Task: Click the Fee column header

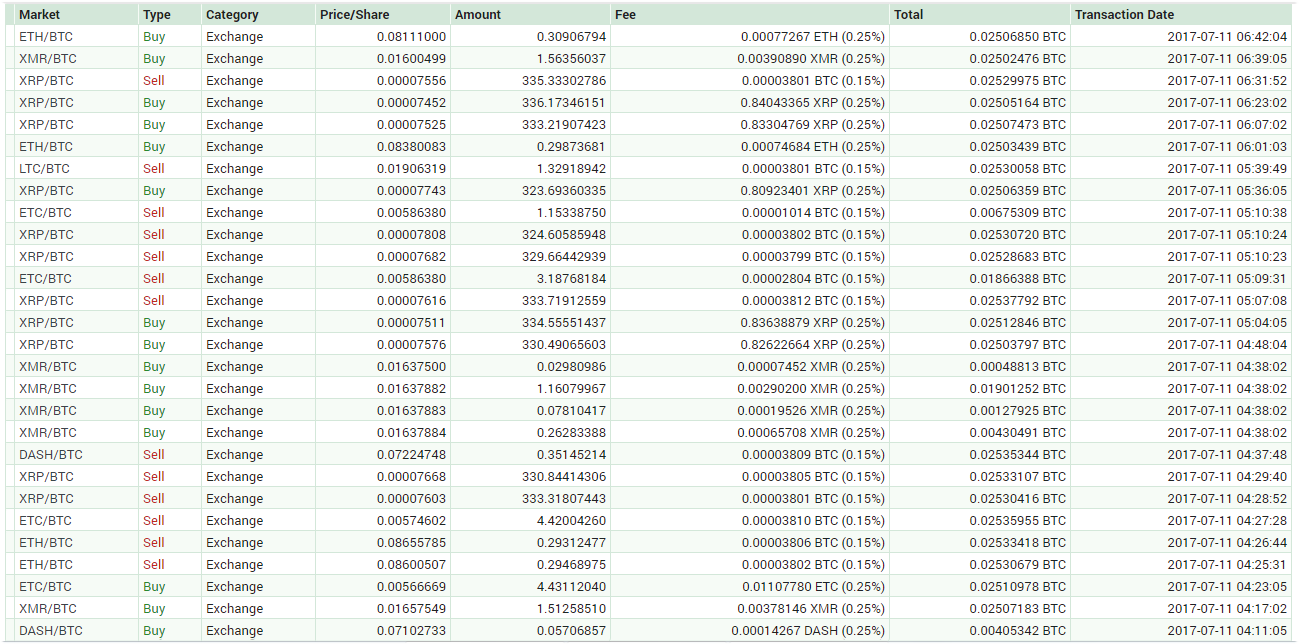Action: pyautogui.click(x=625, y=15)
